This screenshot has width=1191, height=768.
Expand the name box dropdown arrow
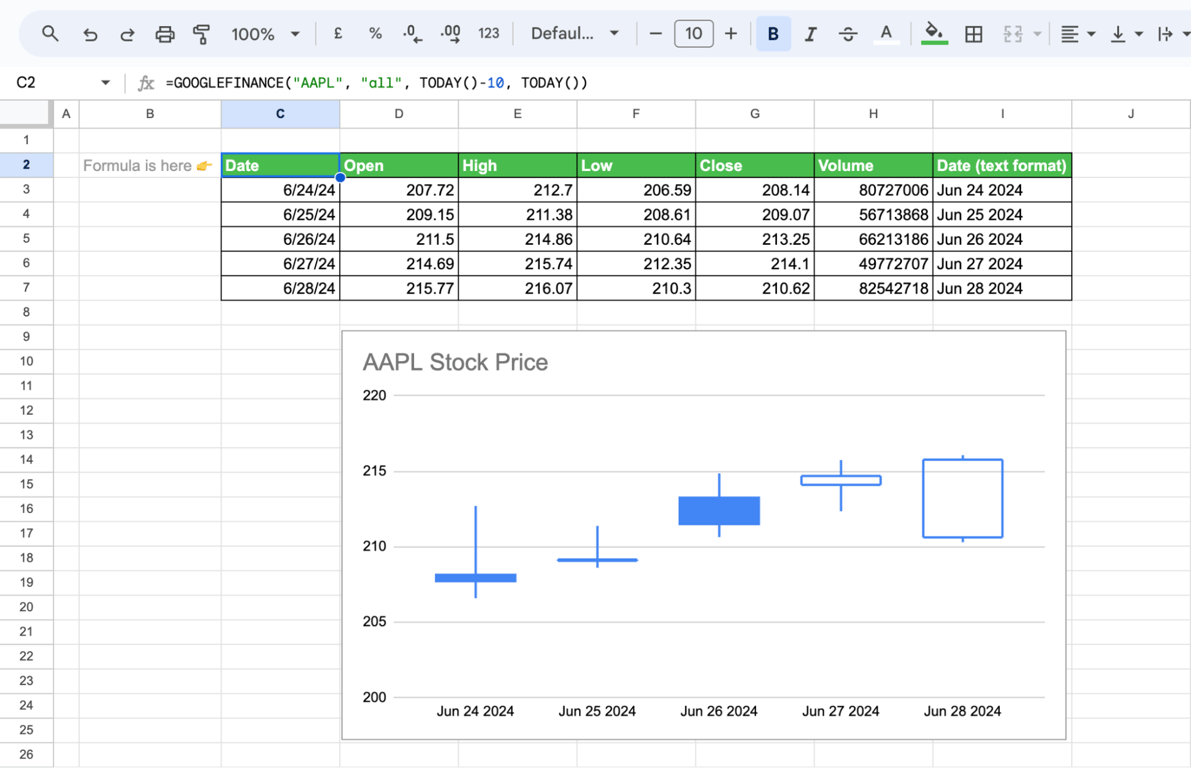point(106,83)
